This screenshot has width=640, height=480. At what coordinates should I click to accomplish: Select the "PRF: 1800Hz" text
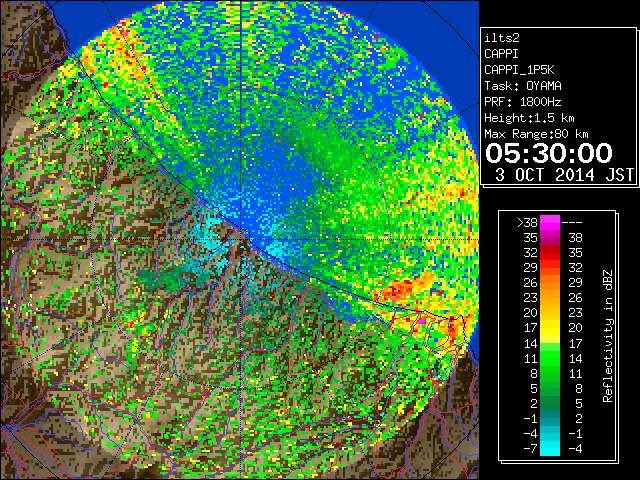[523, 102]
